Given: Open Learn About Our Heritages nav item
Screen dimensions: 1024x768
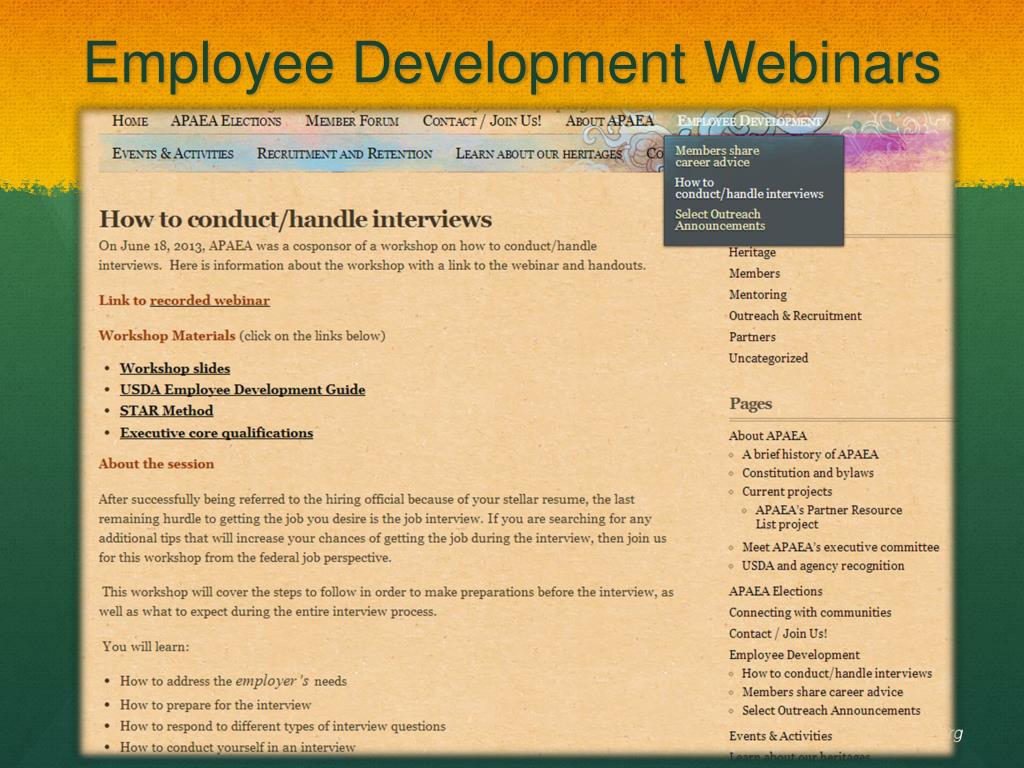Looking at the screenshot, I should [x=539, y=153].
